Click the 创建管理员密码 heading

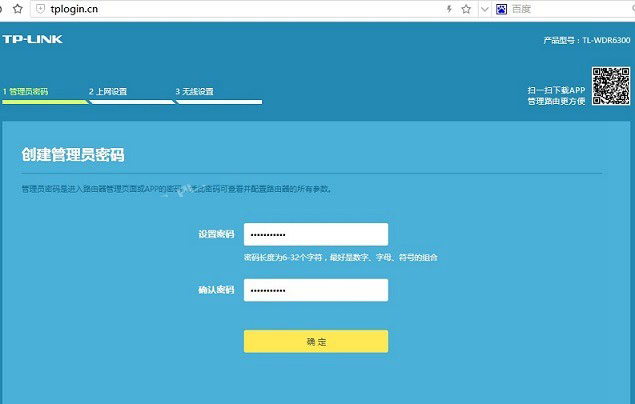click(x=79, y=155)
